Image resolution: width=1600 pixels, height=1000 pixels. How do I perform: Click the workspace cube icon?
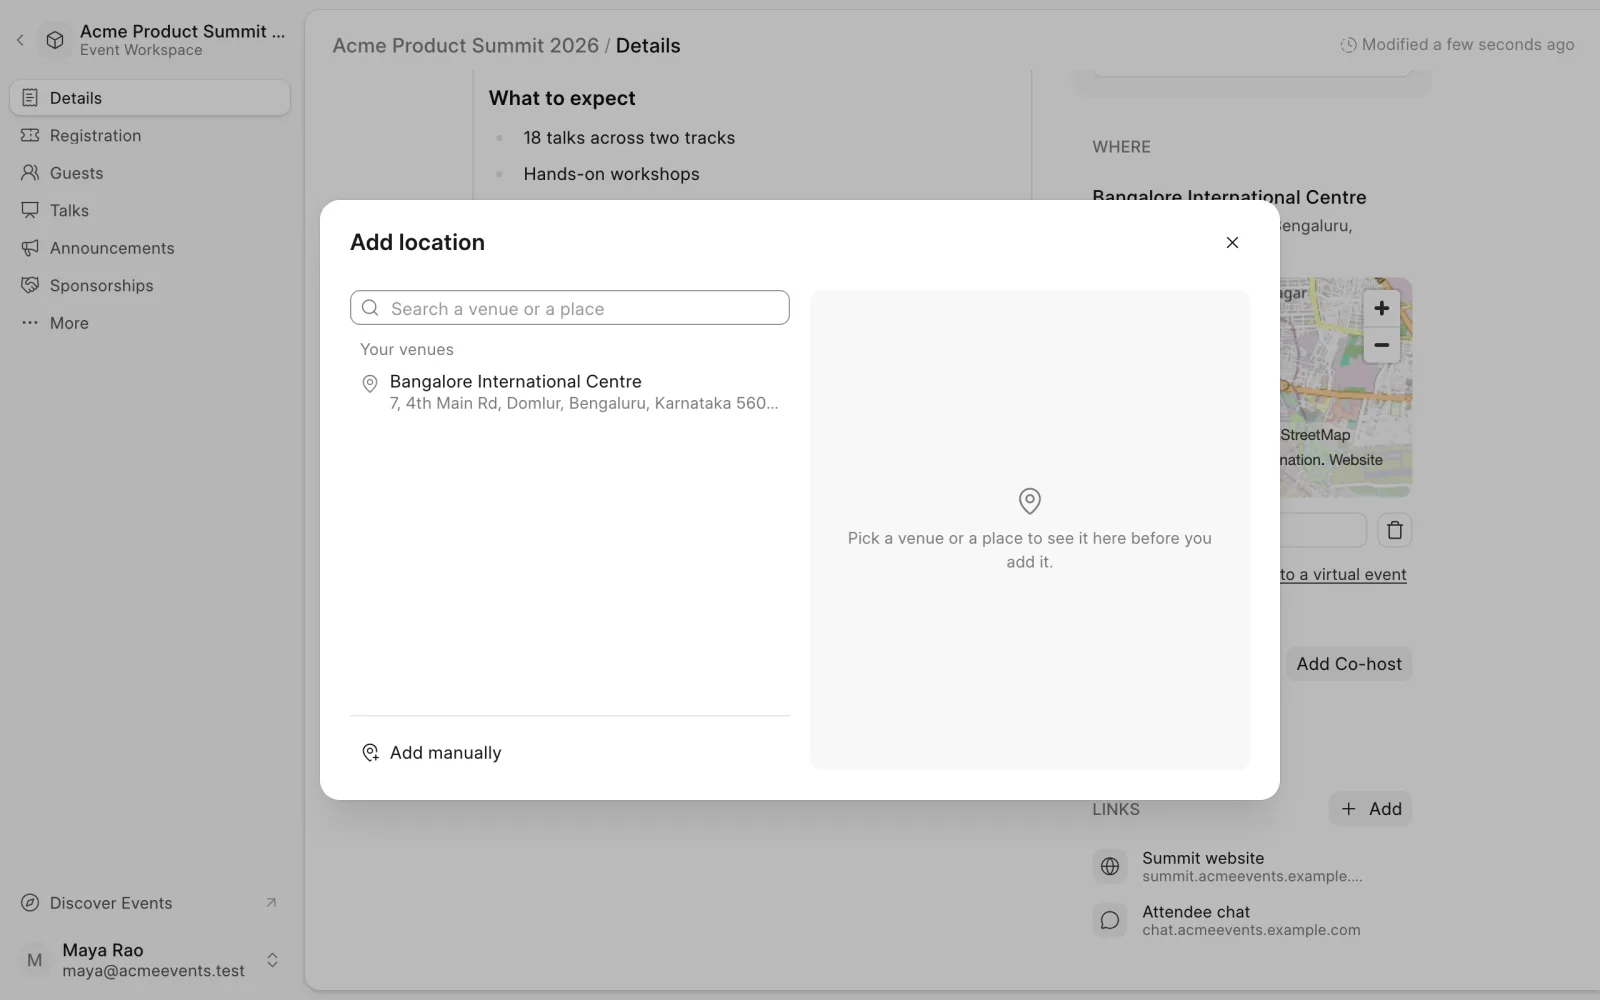(x=55, y=40)
